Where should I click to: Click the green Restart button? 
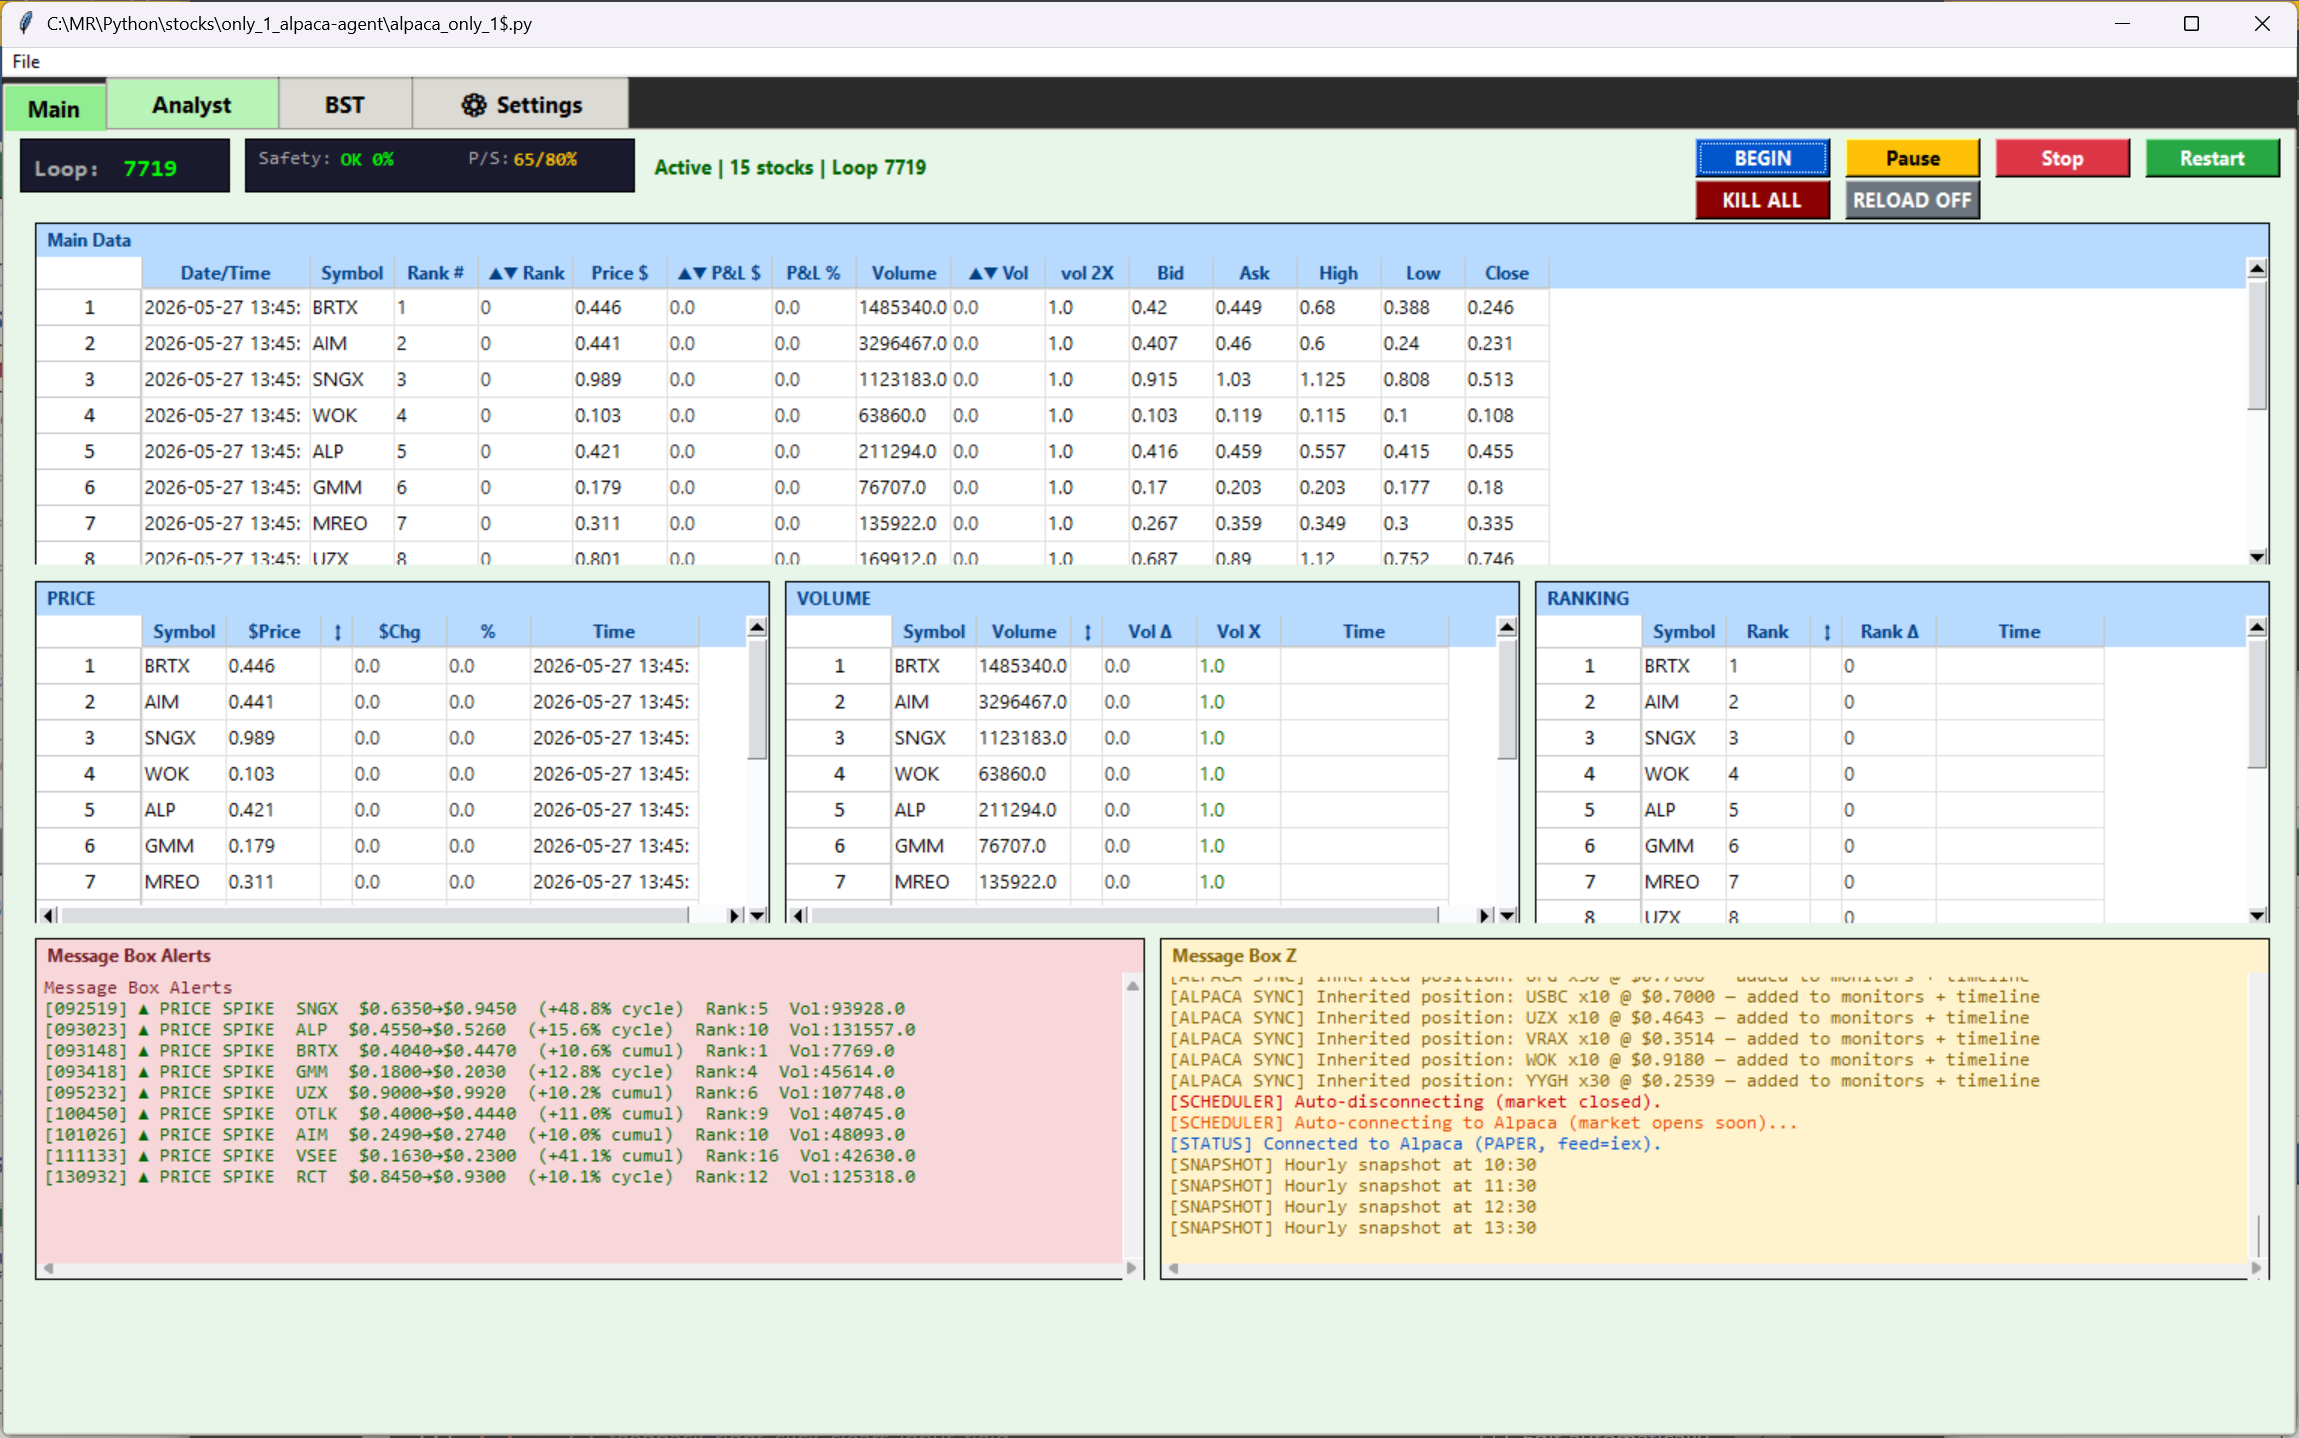pyautogui.click(x=2212, y=158)
